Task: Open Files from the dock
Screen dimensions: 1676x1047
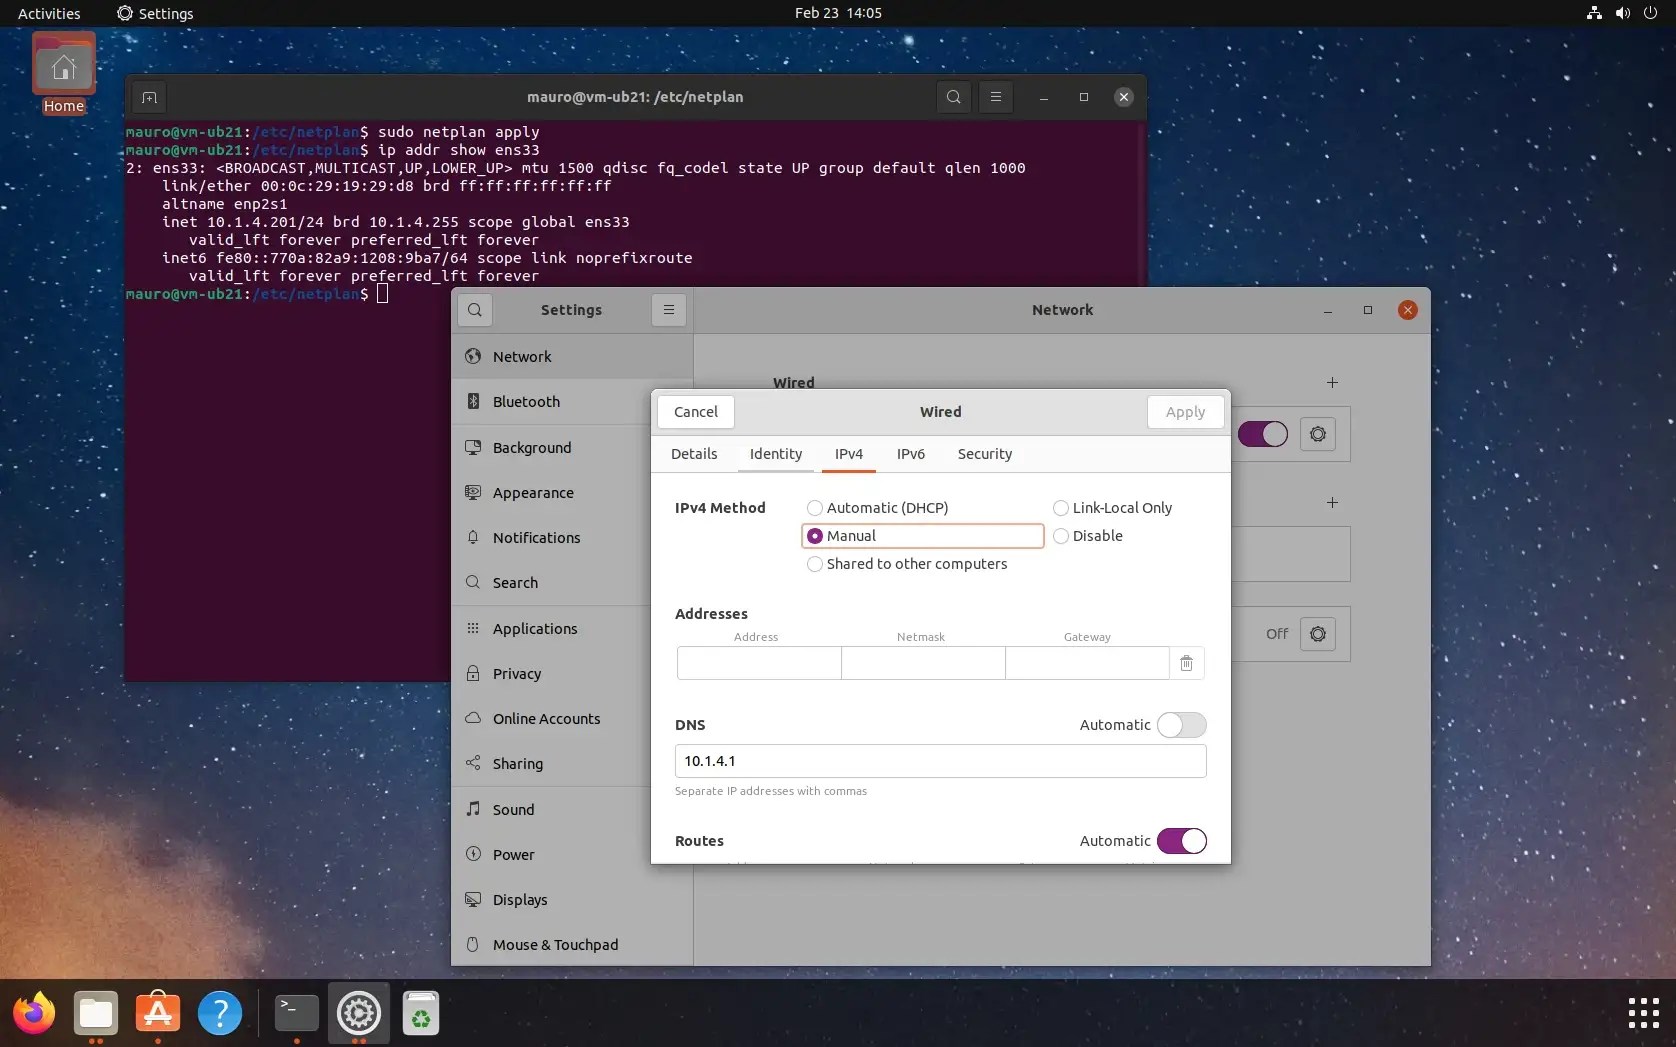Action: coord(96,1013)
